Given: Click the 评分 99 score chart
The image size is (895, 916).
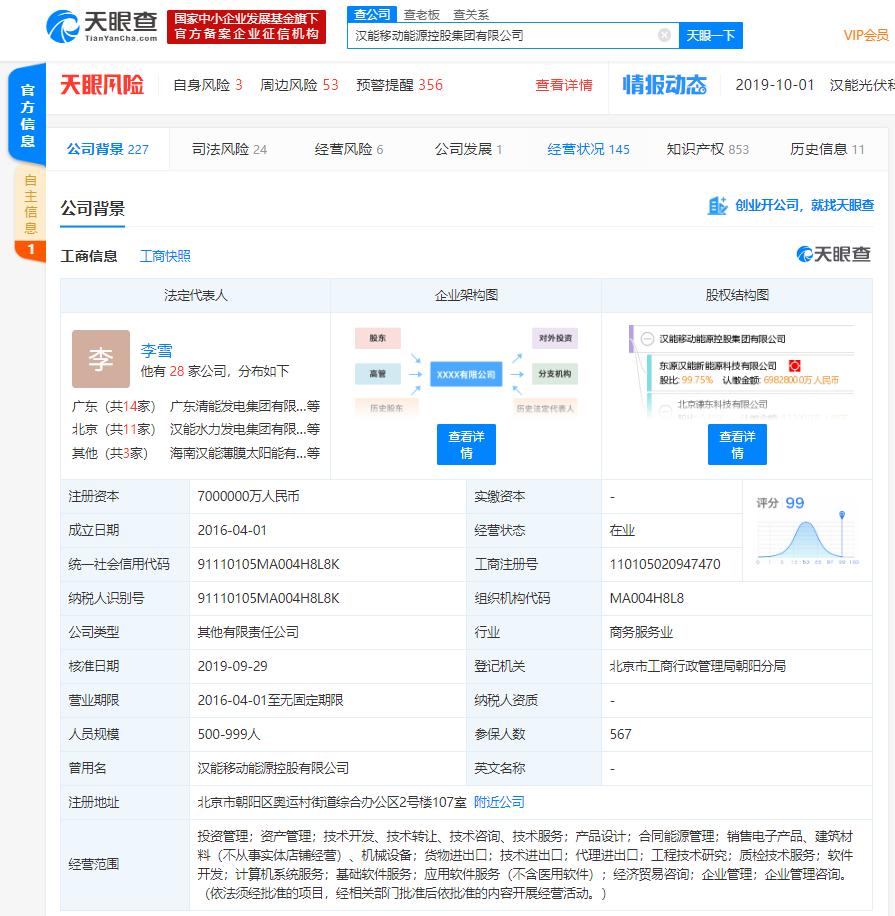Looking at the screenshot, I should tap(807, 530).
